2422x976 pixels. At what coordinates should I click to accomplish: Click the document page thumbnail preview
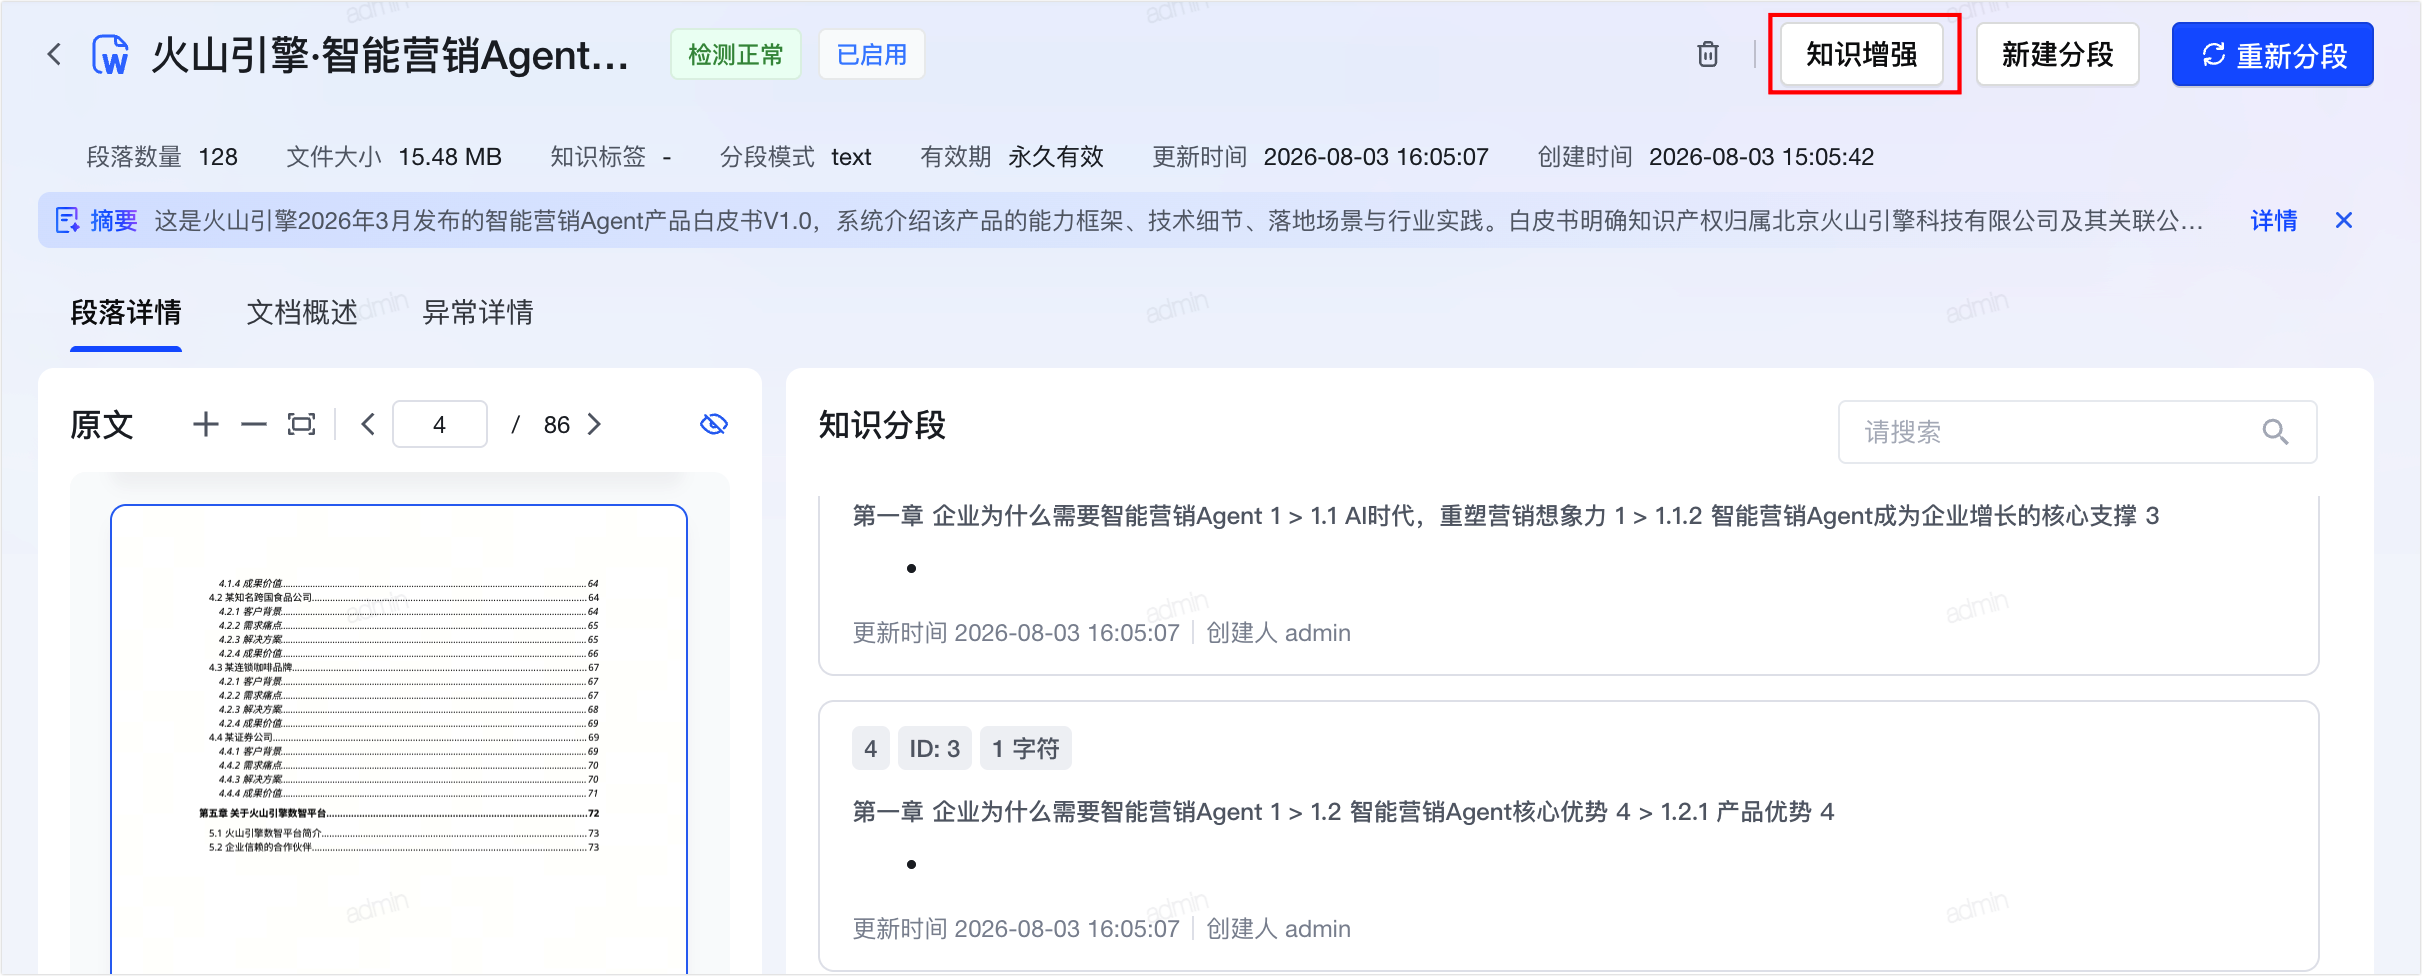(399, 738)
